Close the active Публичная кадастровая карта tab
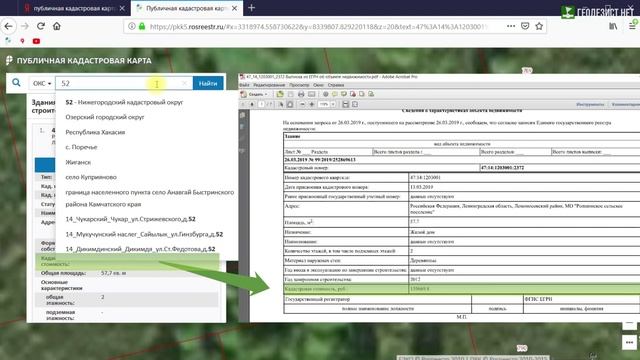 point(234,8)
